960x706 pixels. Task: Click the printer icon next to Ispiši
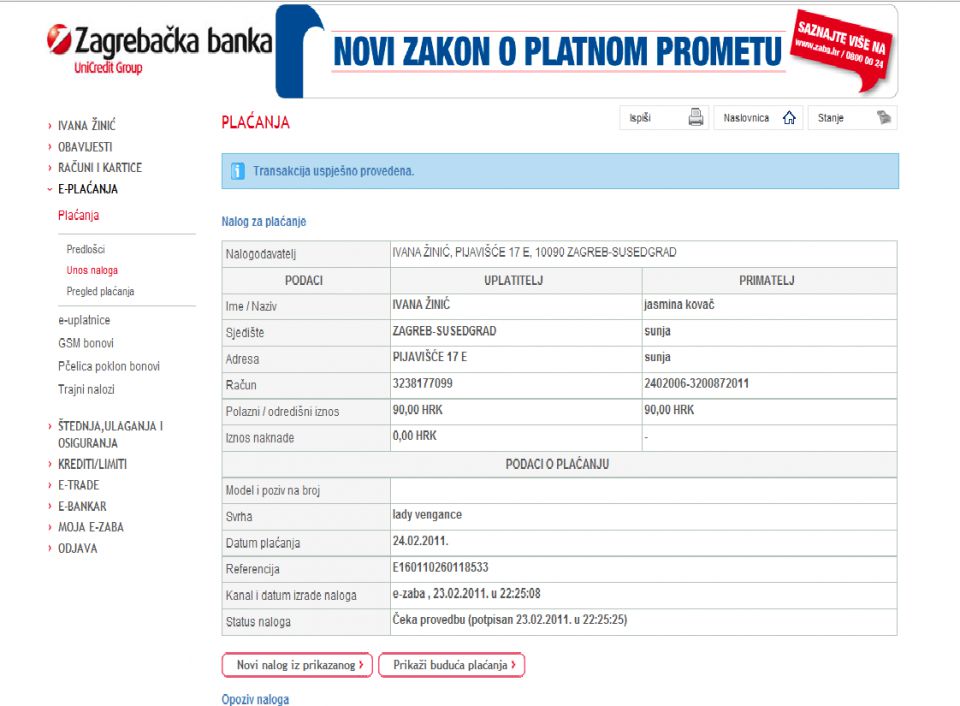coord(696,117)
